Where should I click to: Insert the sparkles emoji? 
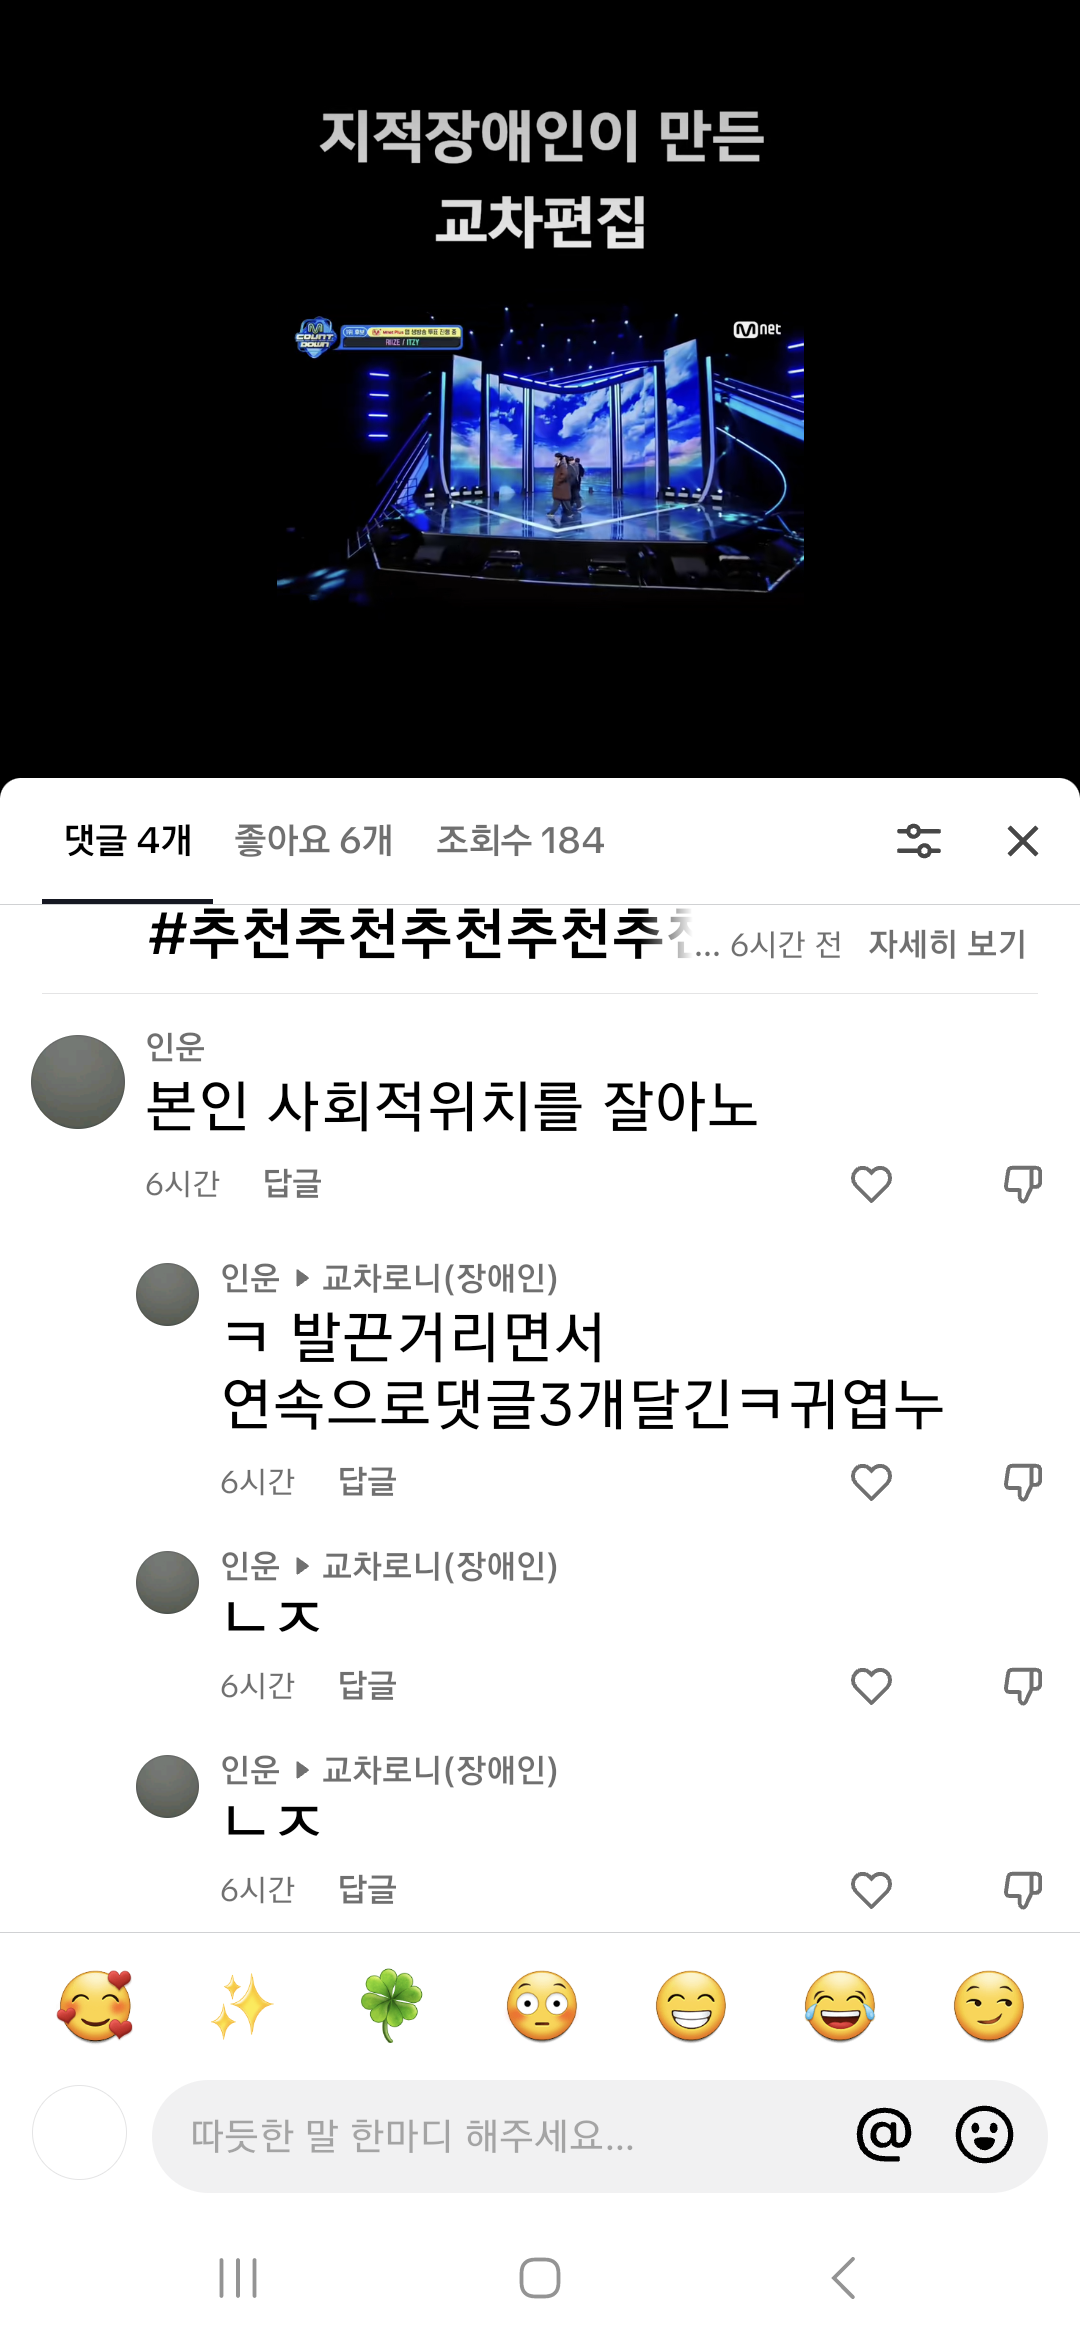tap(242, 2006)
